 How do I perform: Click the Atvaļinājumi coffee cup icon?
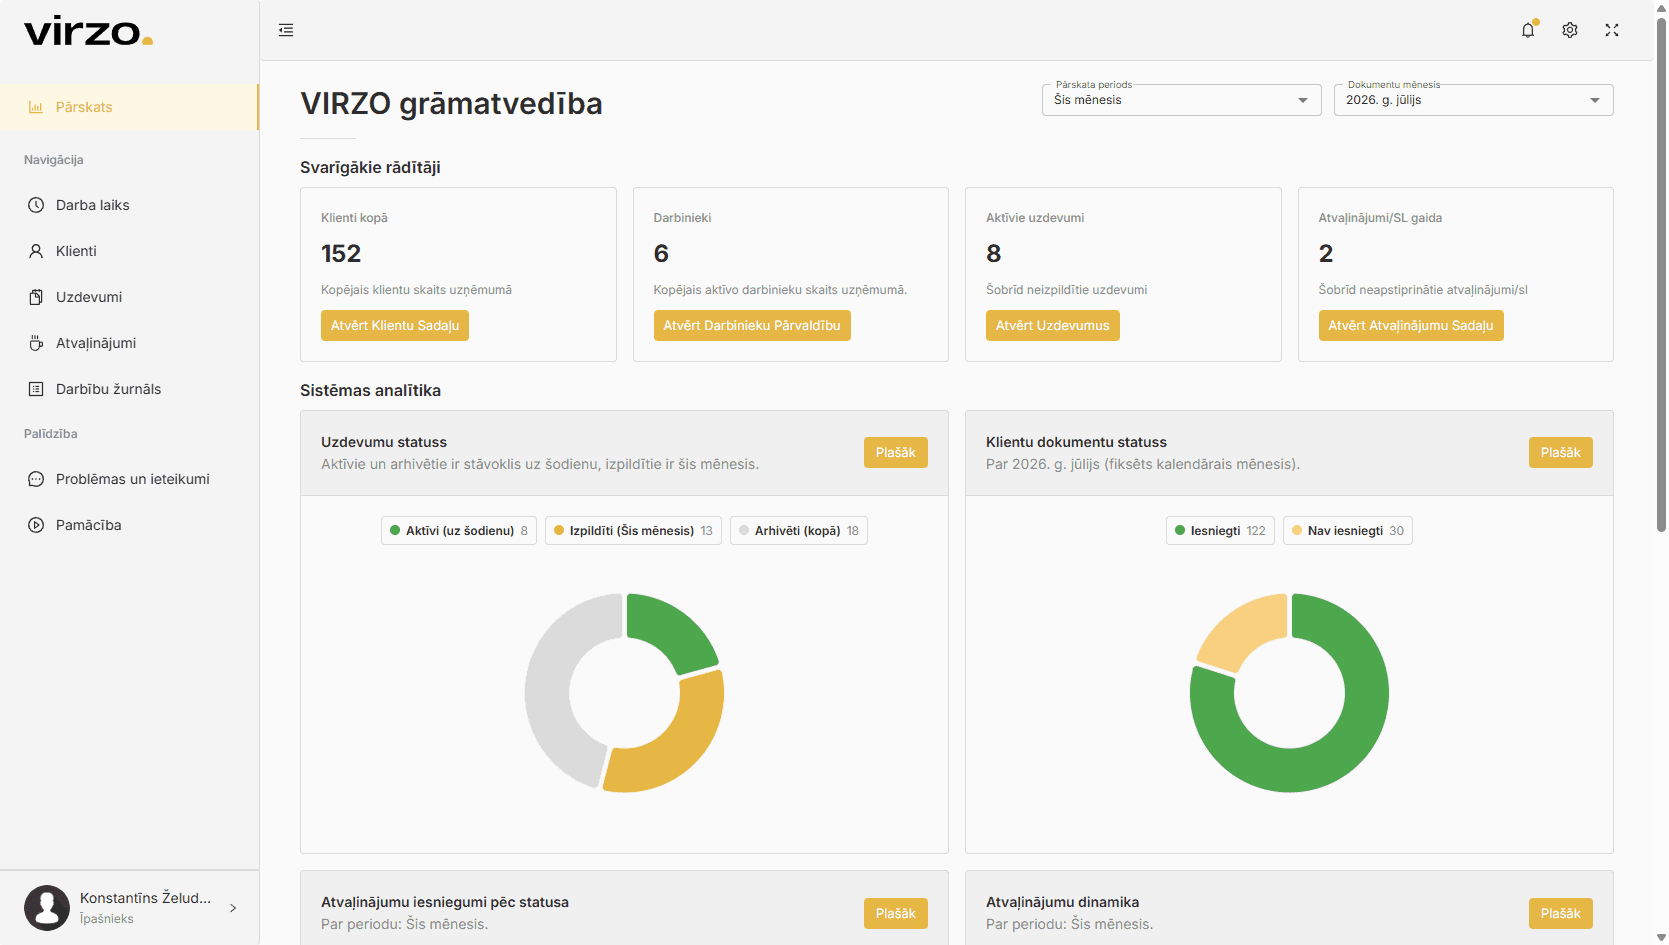(x=36, y=343)
